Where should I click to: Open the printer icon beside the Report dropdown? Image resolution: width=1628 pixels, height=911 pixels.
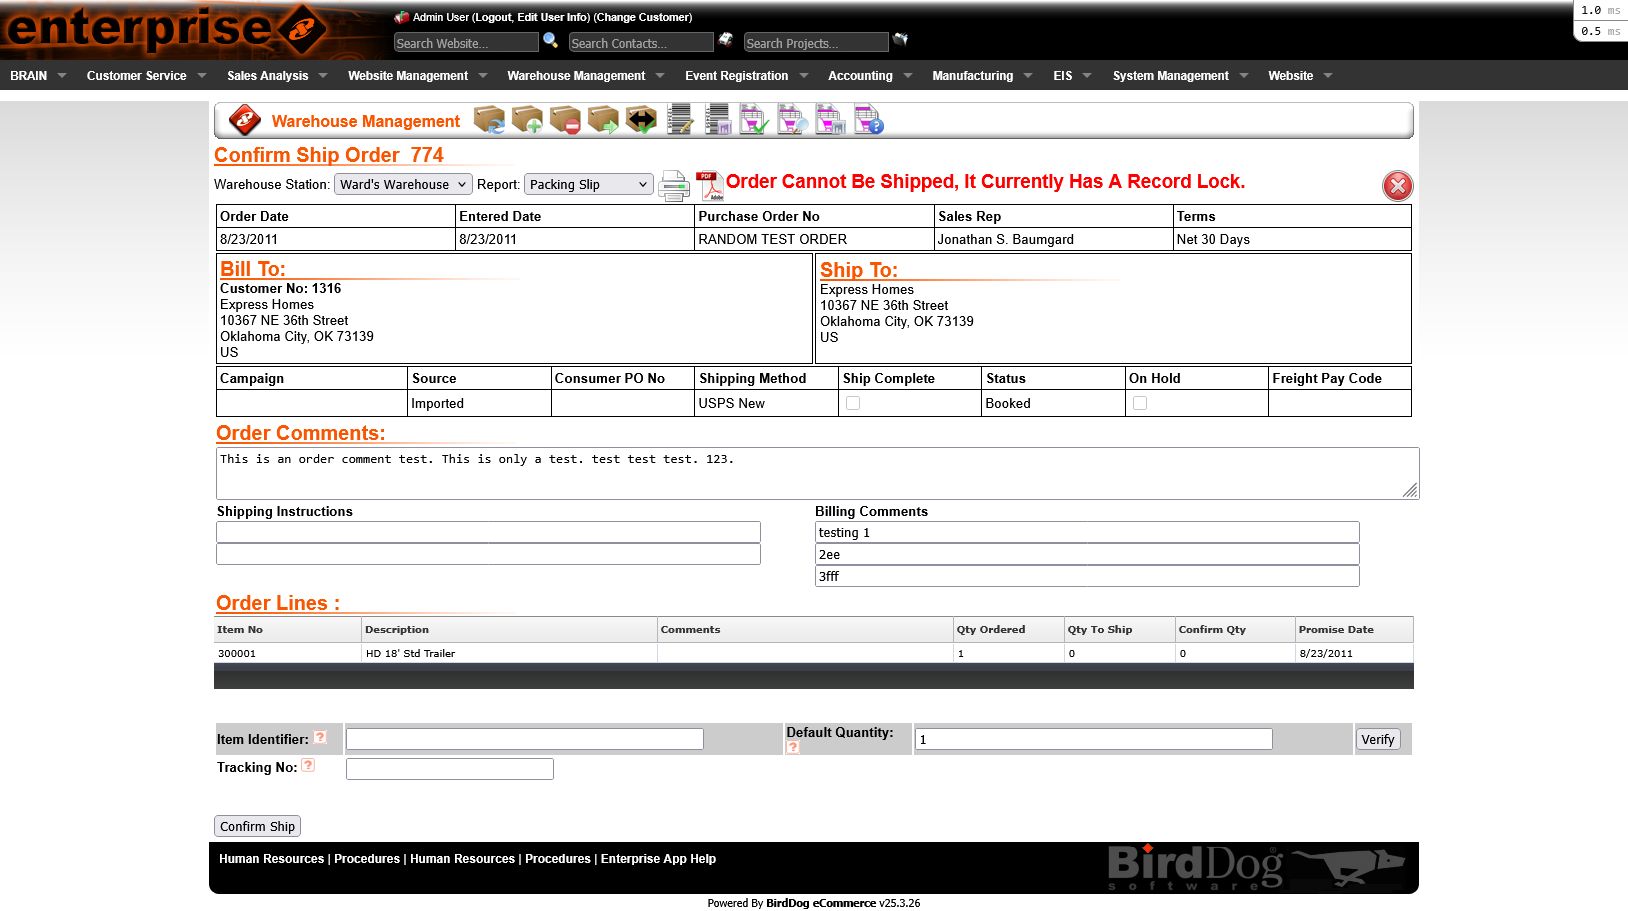coord(673,184)
